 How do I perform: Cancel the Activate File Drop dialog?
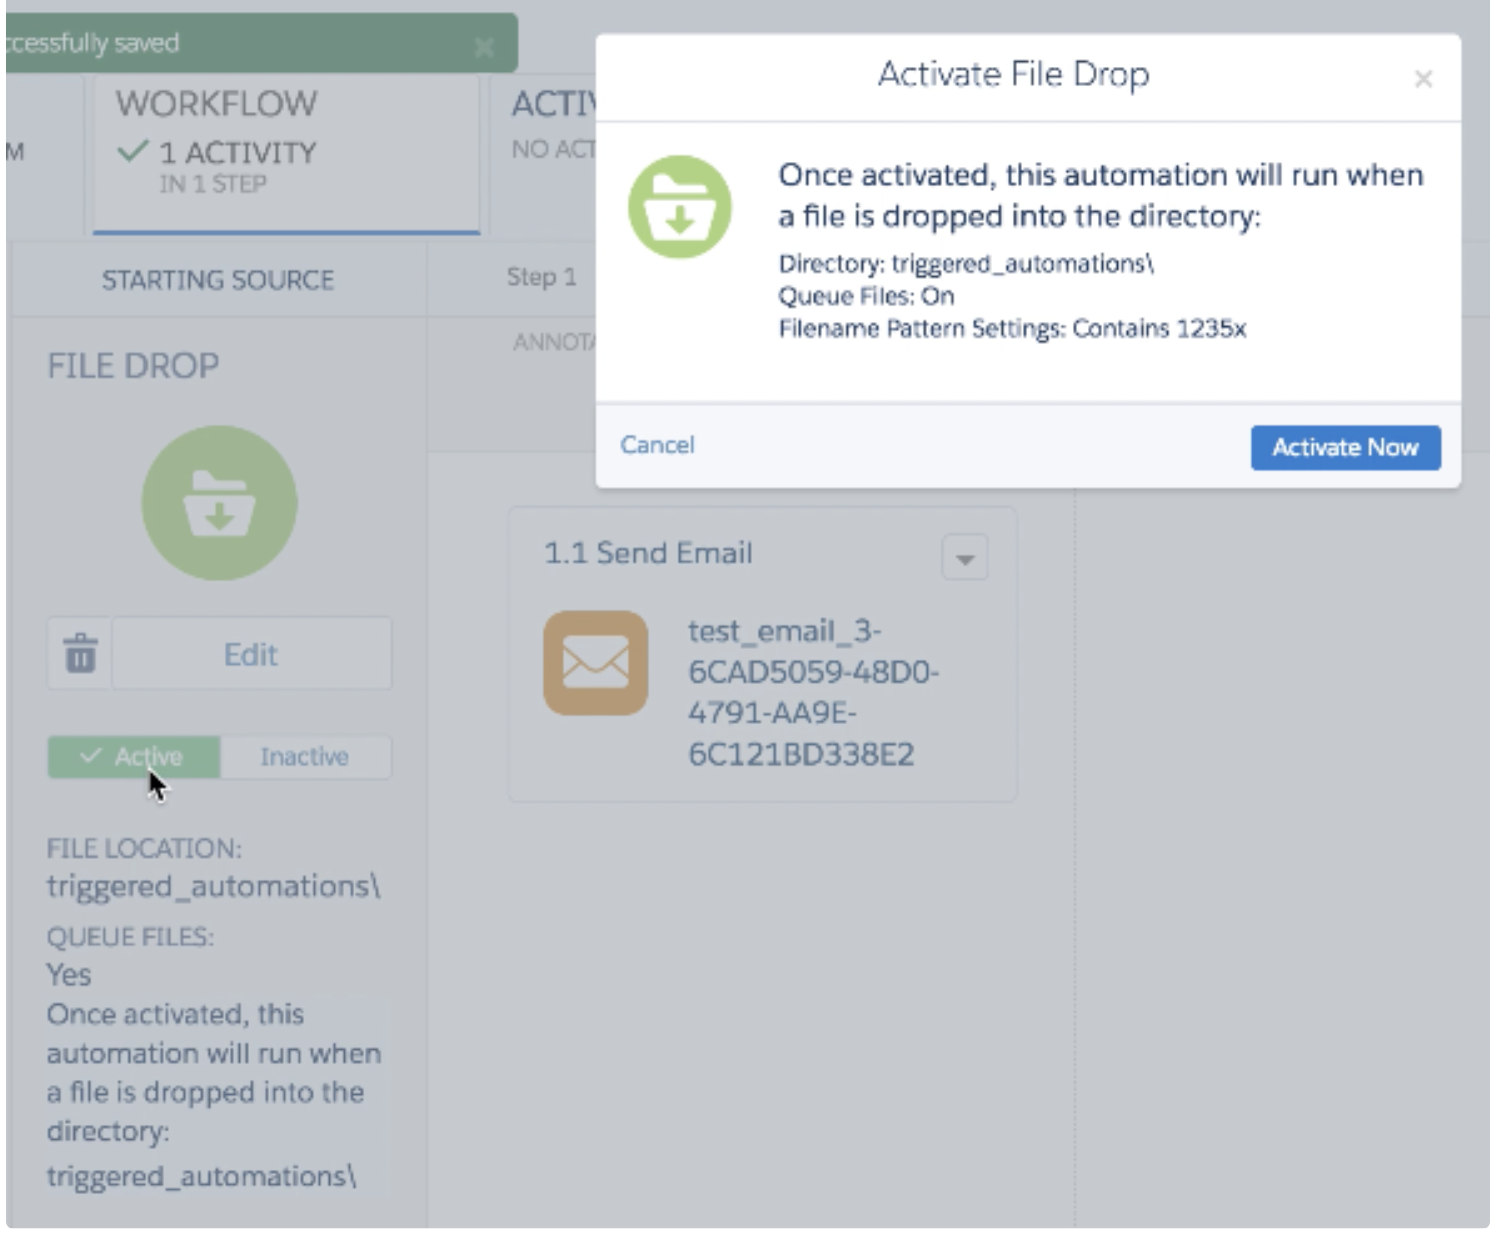coord(657,445)
